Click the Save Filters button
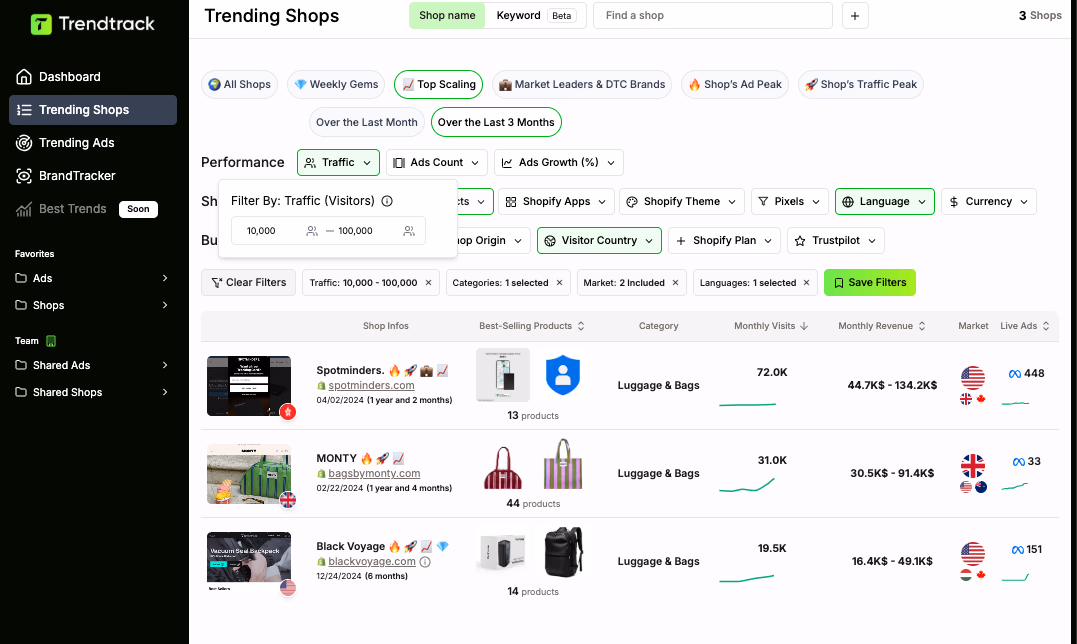This screenshot has width=1077, height=644. click(870, 283)
